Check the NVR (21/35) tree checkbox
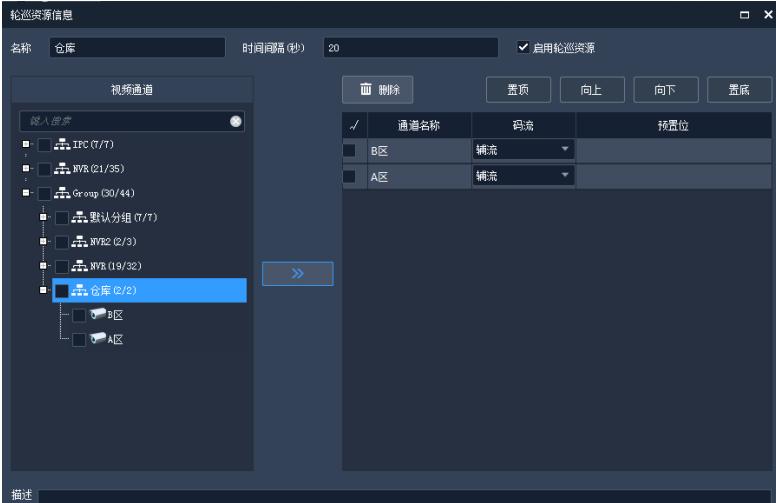776x503 pixels. (45, 169)
